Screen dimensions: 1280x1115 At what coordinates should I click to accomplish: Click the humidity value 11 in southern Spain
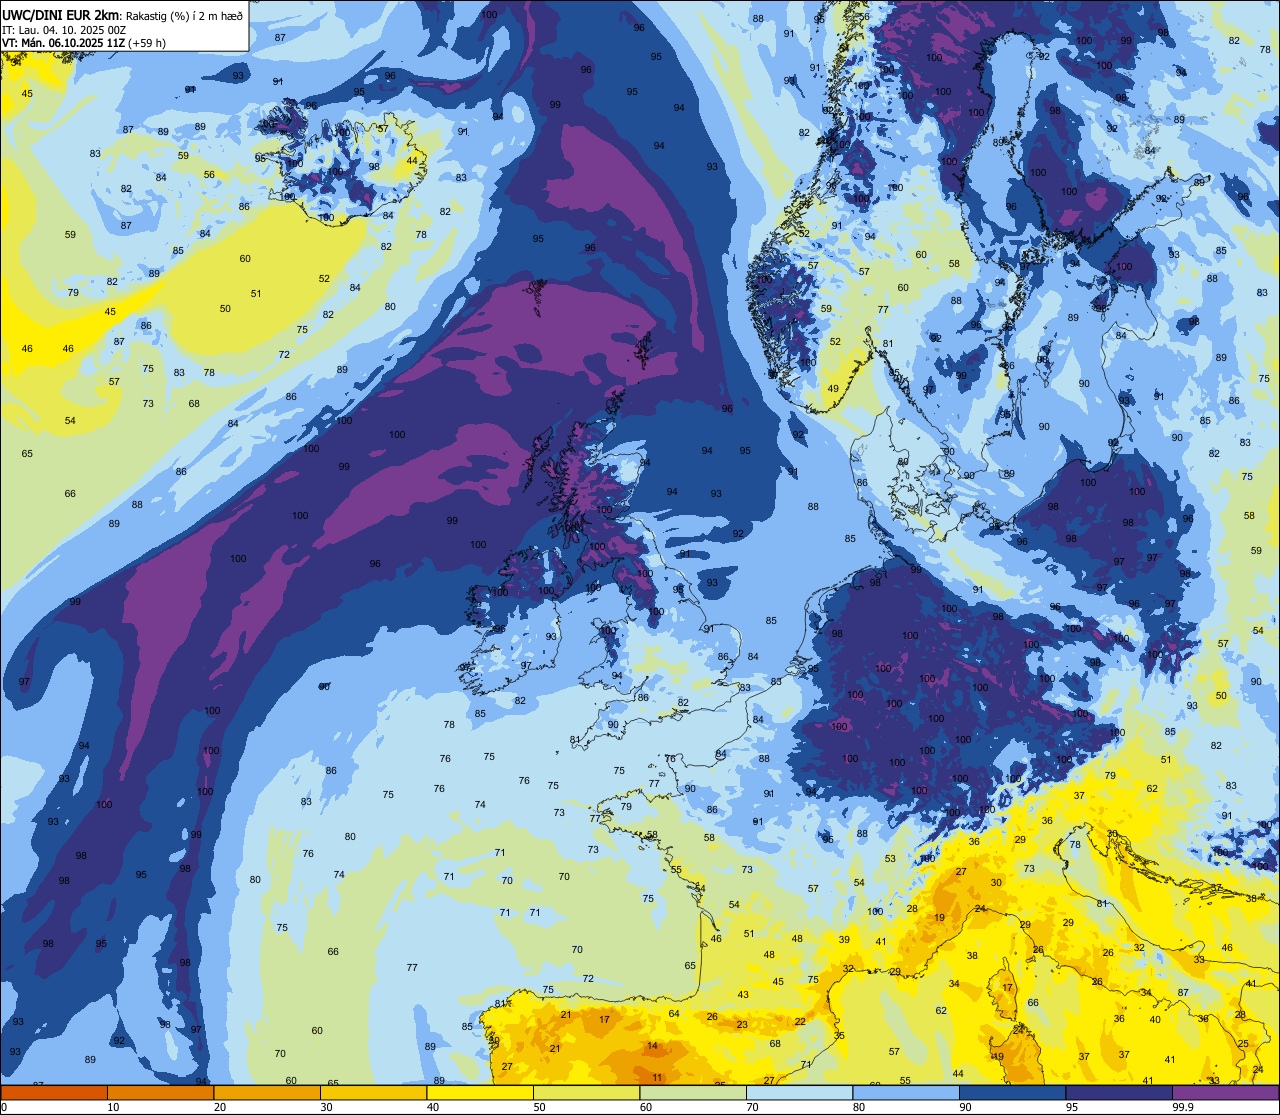pyautogui.click(x=657, y=1078)
